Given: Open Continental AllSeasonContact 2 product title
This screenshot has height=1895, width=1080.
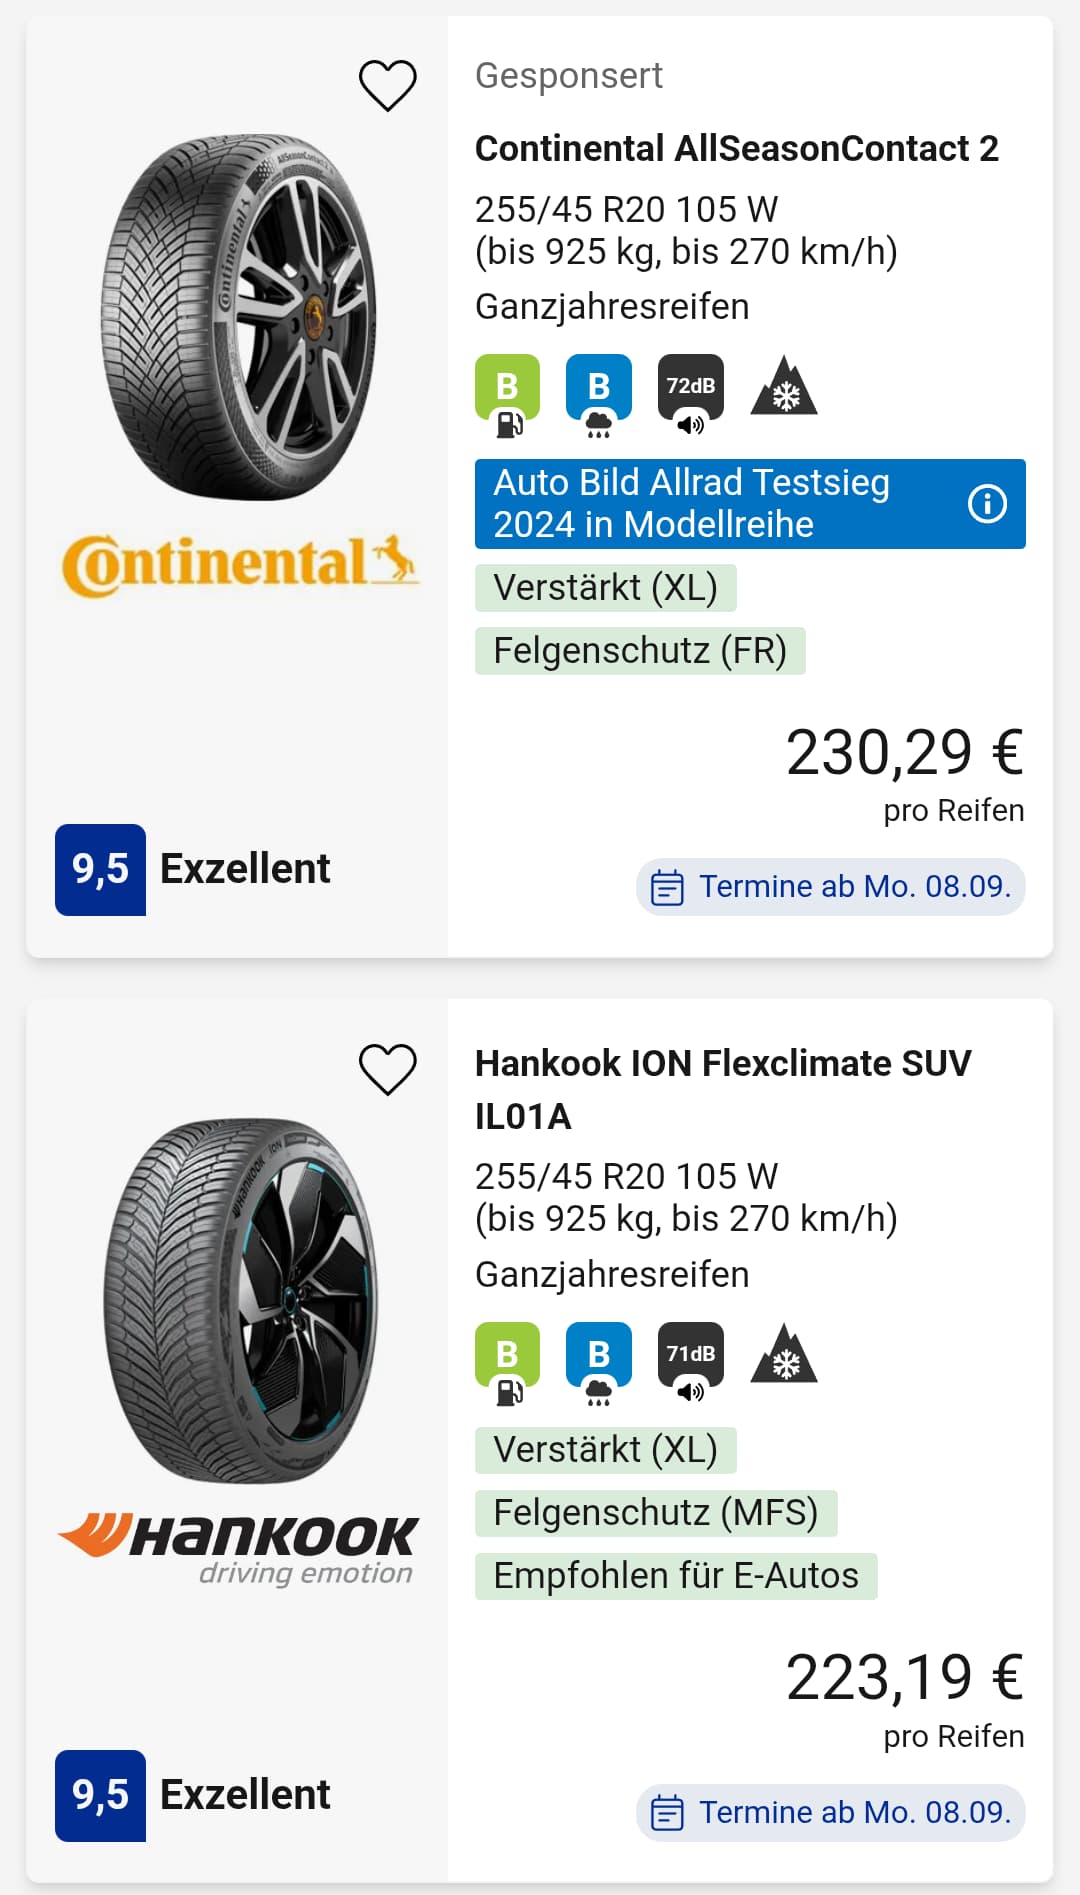Looking at the screenshot, I should pos(736,149).
